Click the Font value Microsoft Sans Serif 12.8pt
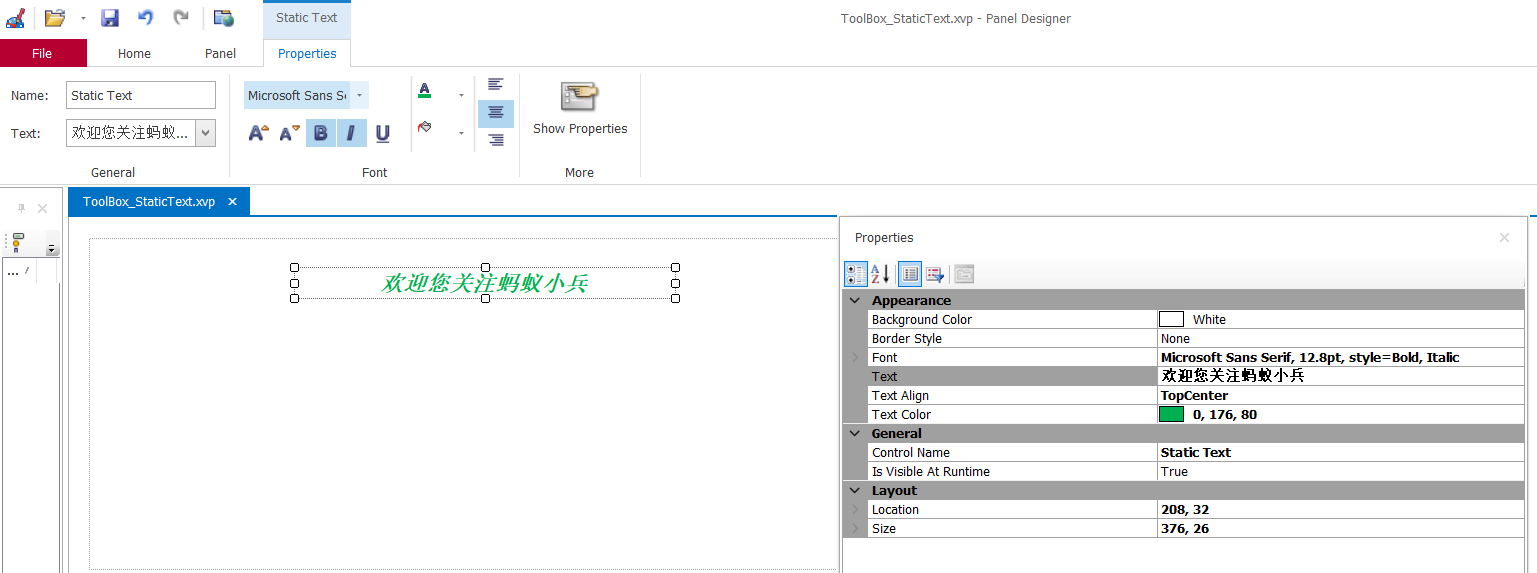The height and width of the screenshot is (573, 1537). (x=1310, y=358)
